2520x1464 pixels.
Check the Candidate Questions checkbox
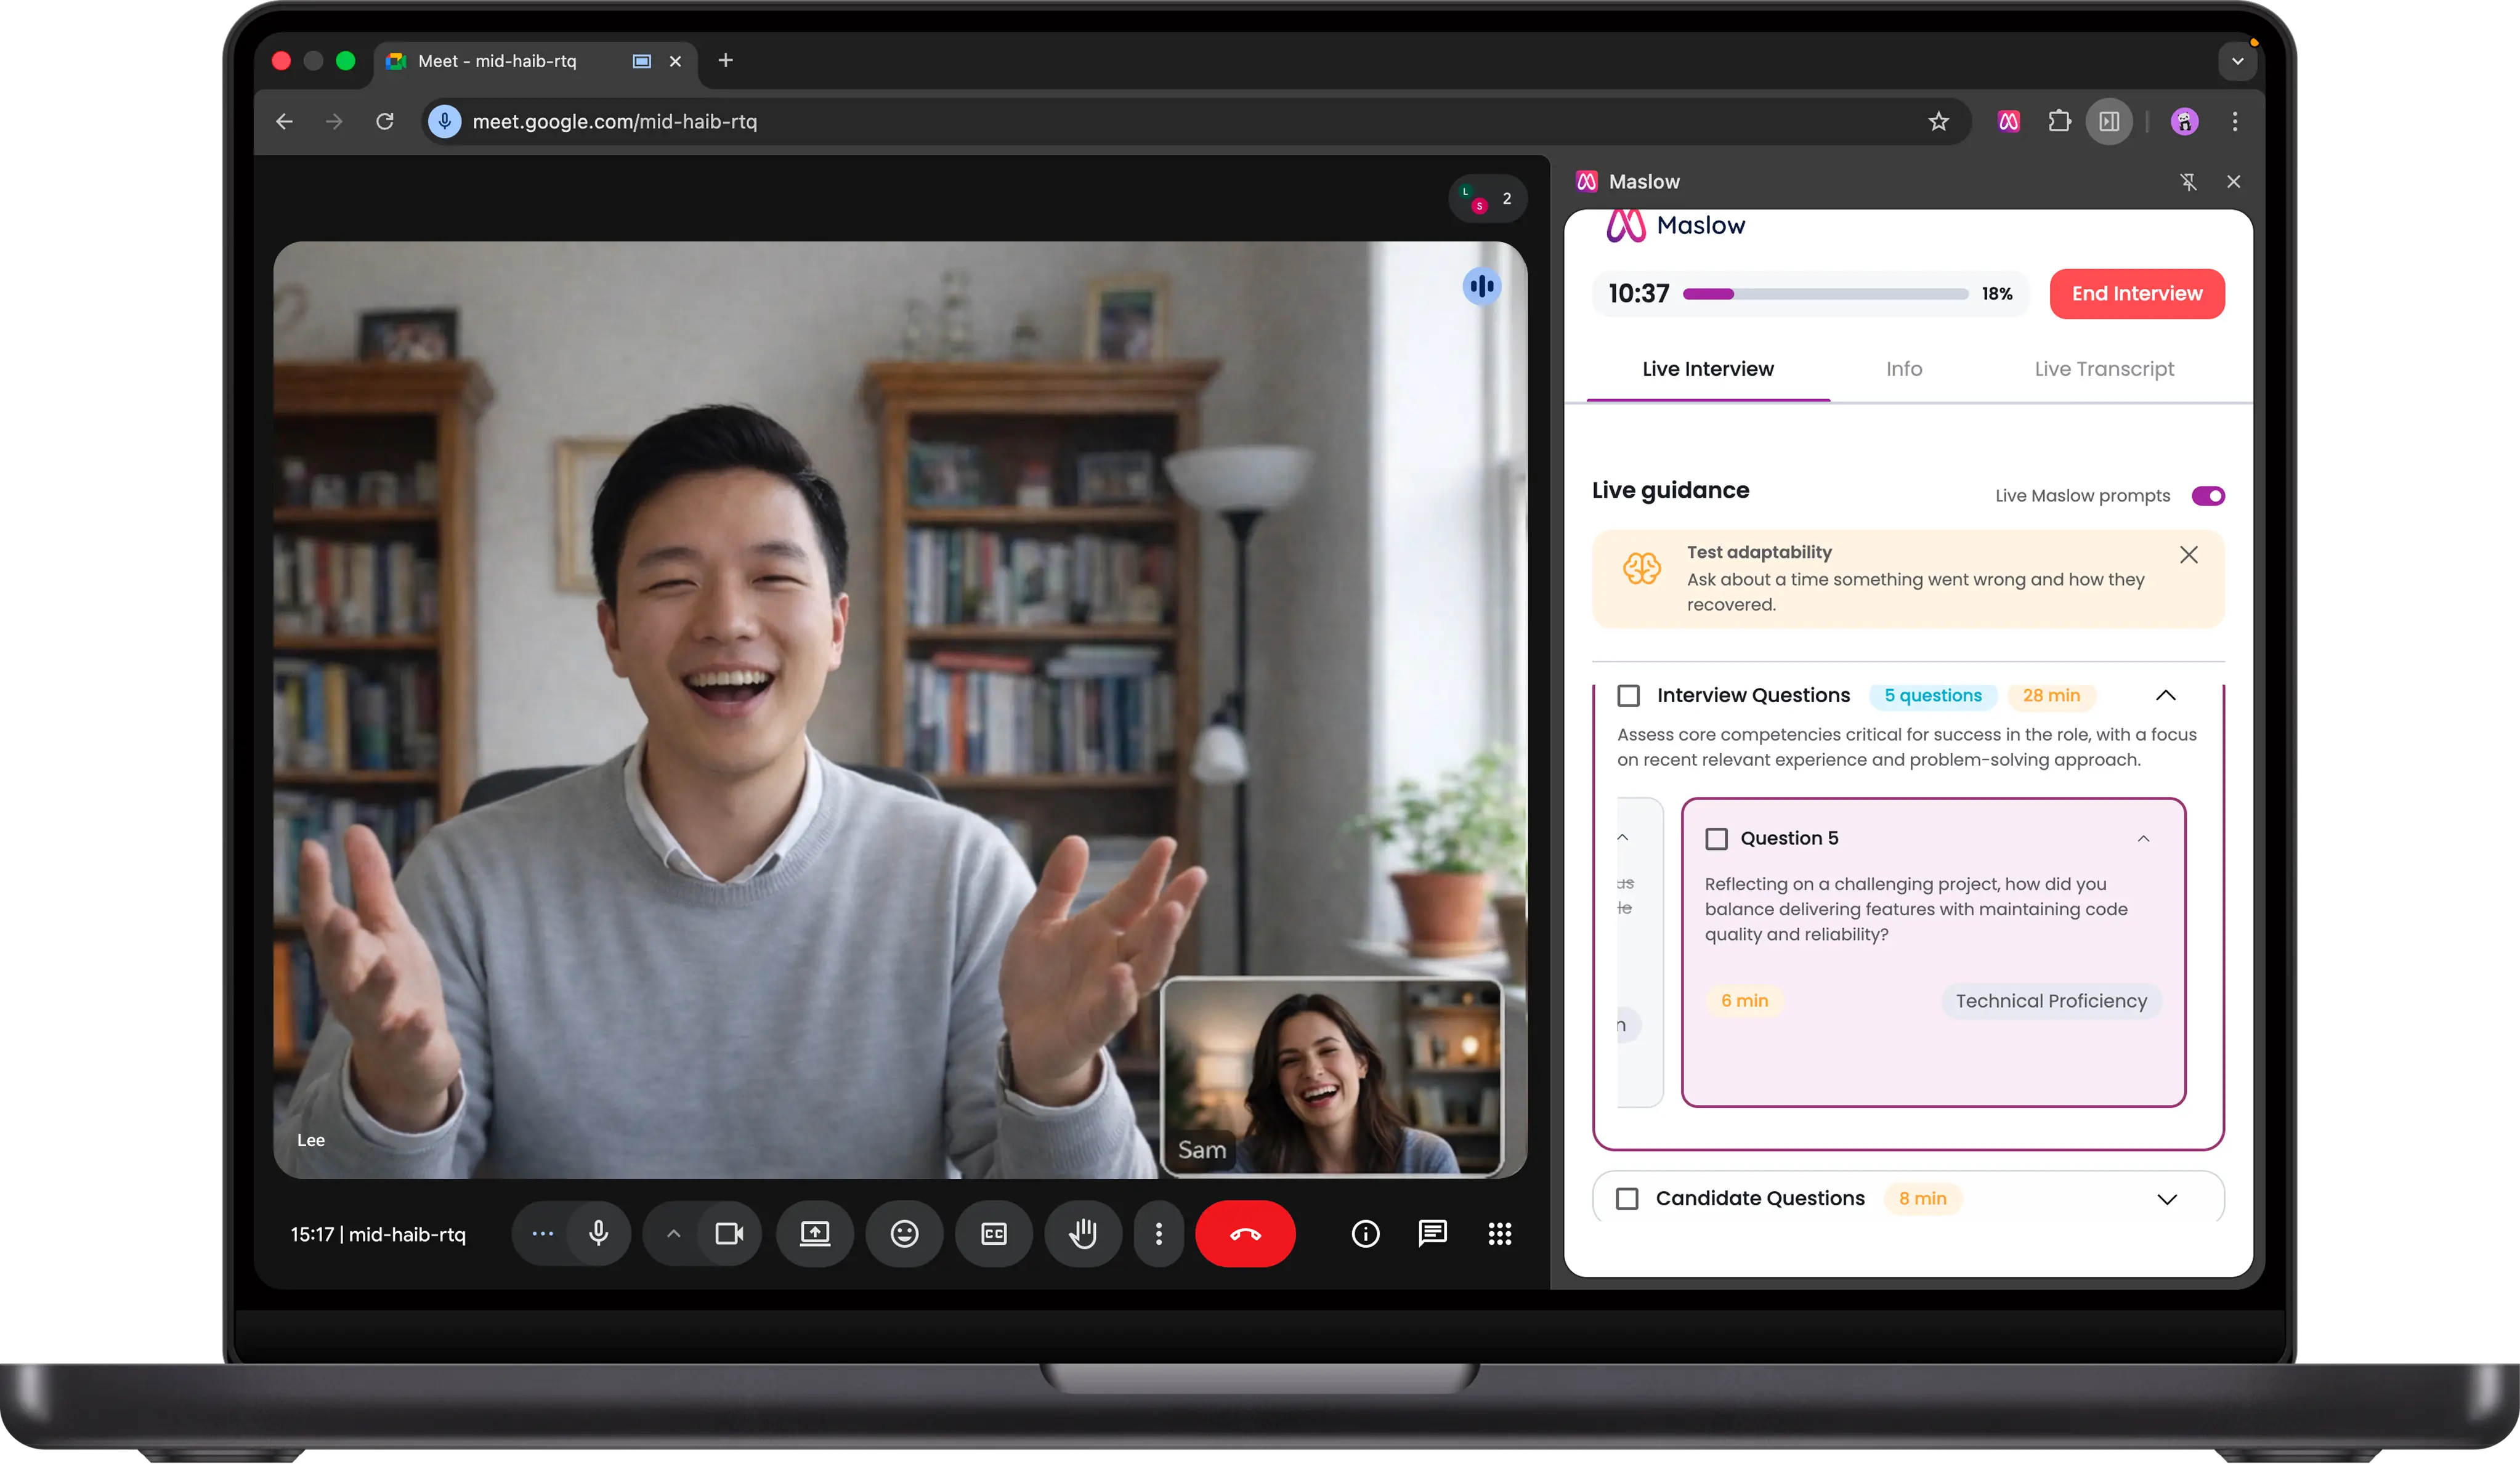click(1627, 1198)
